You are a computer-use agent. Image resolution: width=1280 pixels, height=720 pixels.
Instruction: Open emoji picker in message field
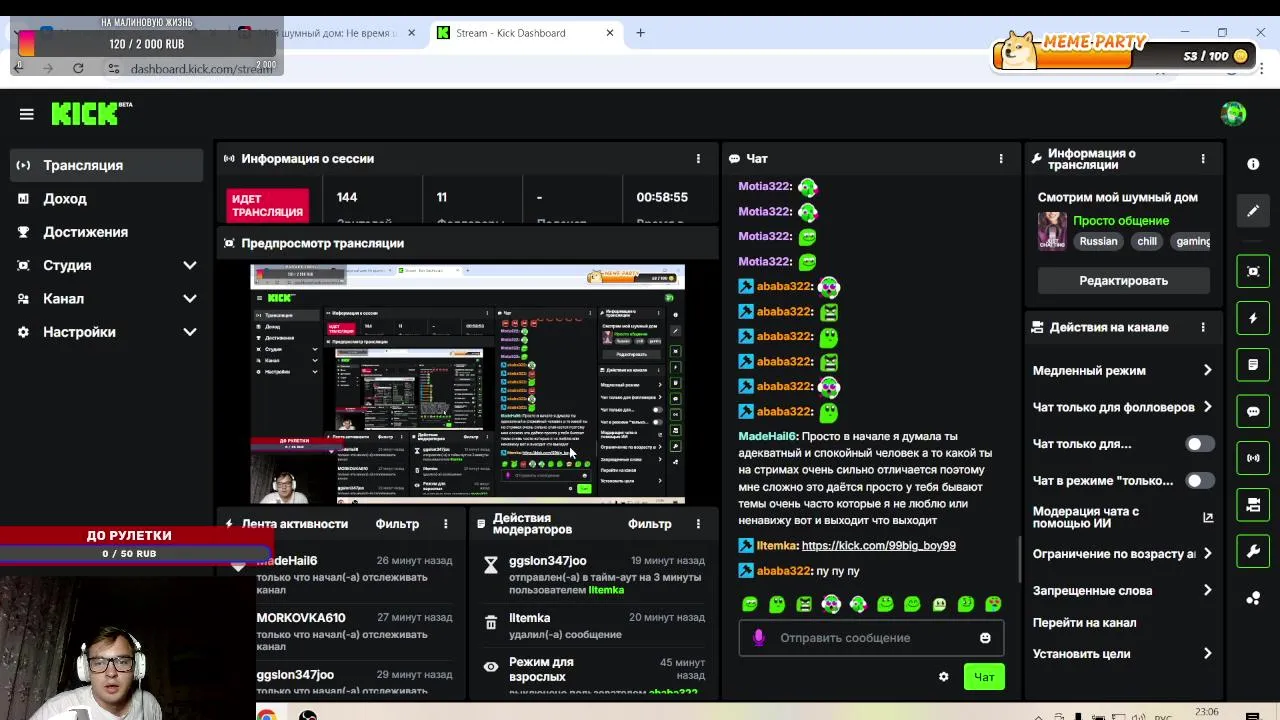(x=985, y=638)
